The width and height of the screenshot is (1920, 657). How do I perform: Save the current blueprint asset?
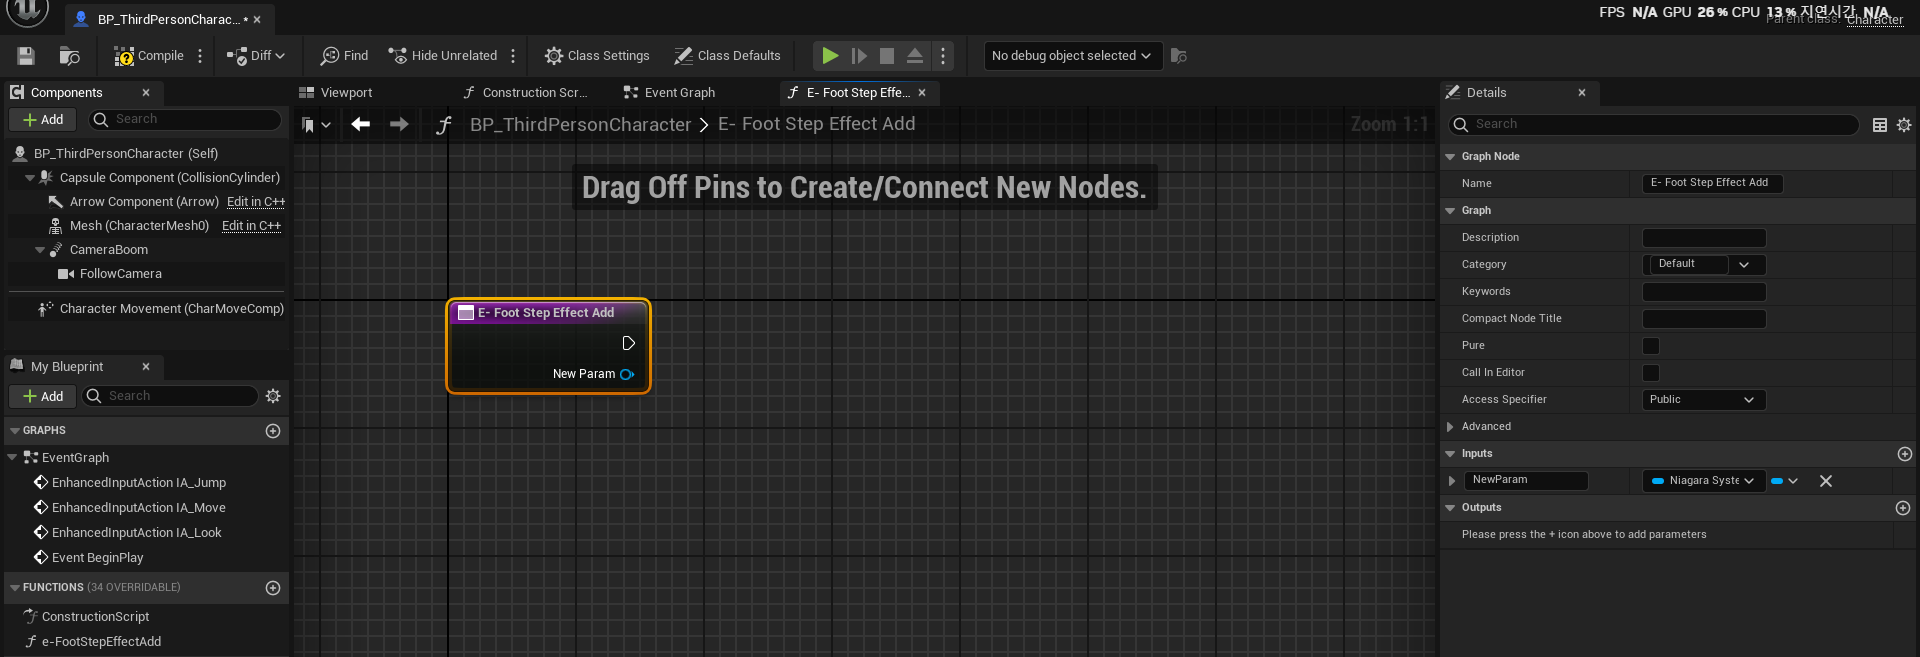point(26,56)
